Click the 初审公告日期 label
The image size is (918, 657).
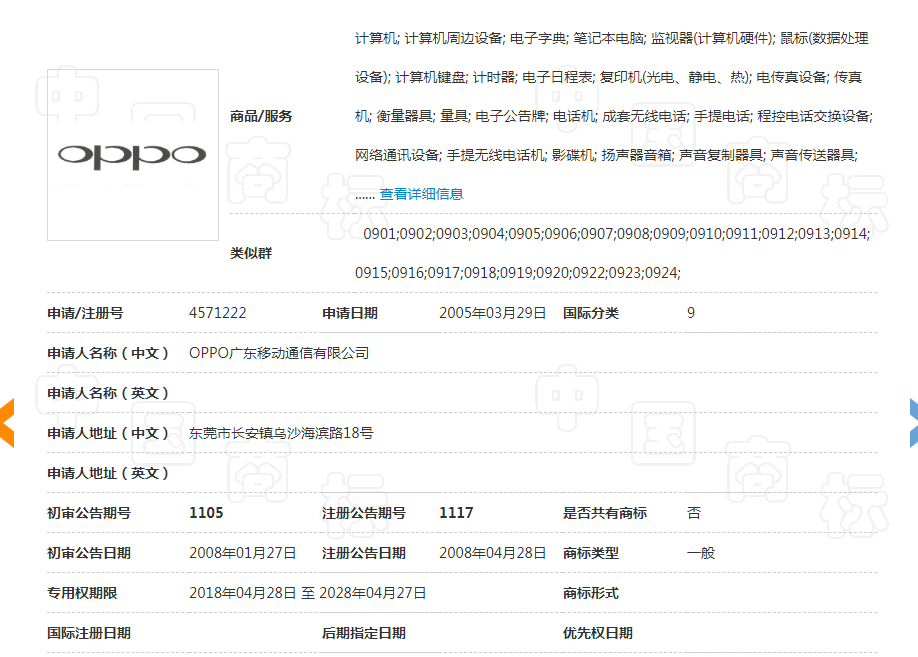(x=89, y=553)
